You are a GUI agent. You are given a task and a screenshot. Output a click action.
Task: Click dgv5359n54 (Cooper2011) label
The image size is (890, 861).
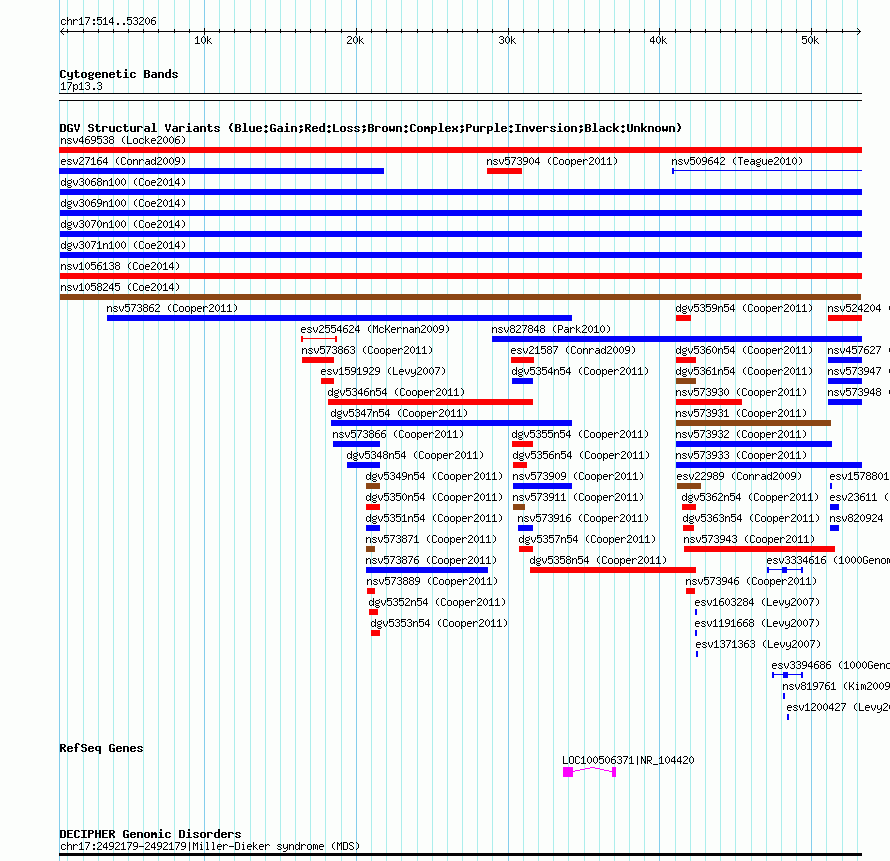click(x=744, y=308)
